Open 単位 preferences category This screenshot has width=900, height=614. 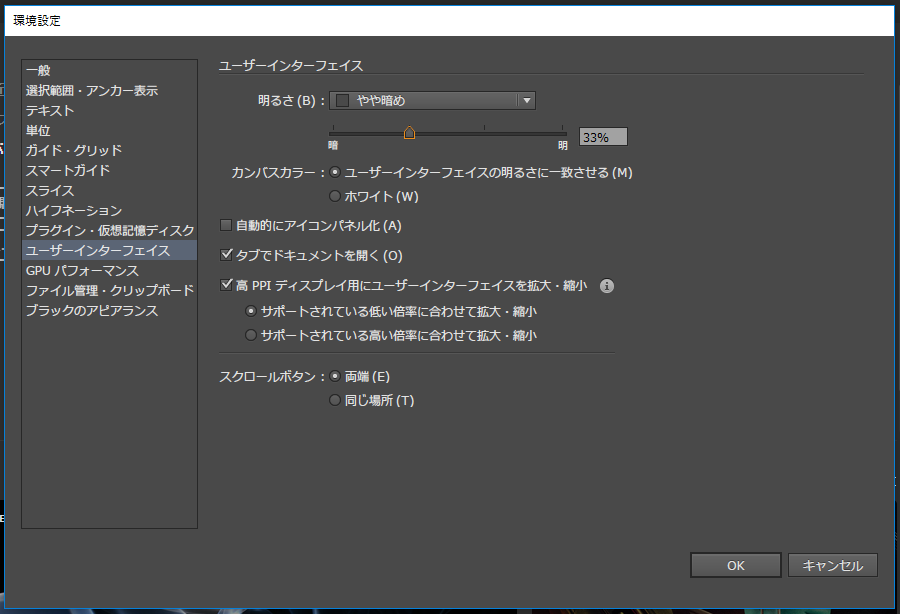(109, 130)
